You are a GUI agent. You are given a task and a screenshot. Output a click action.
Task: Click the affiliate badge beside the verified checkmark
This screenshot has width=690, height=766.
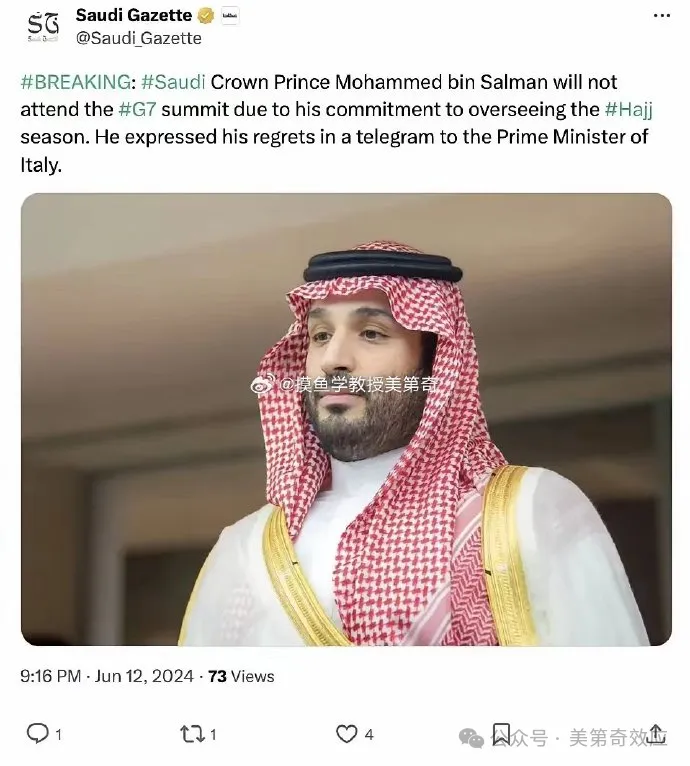[229, 16]
